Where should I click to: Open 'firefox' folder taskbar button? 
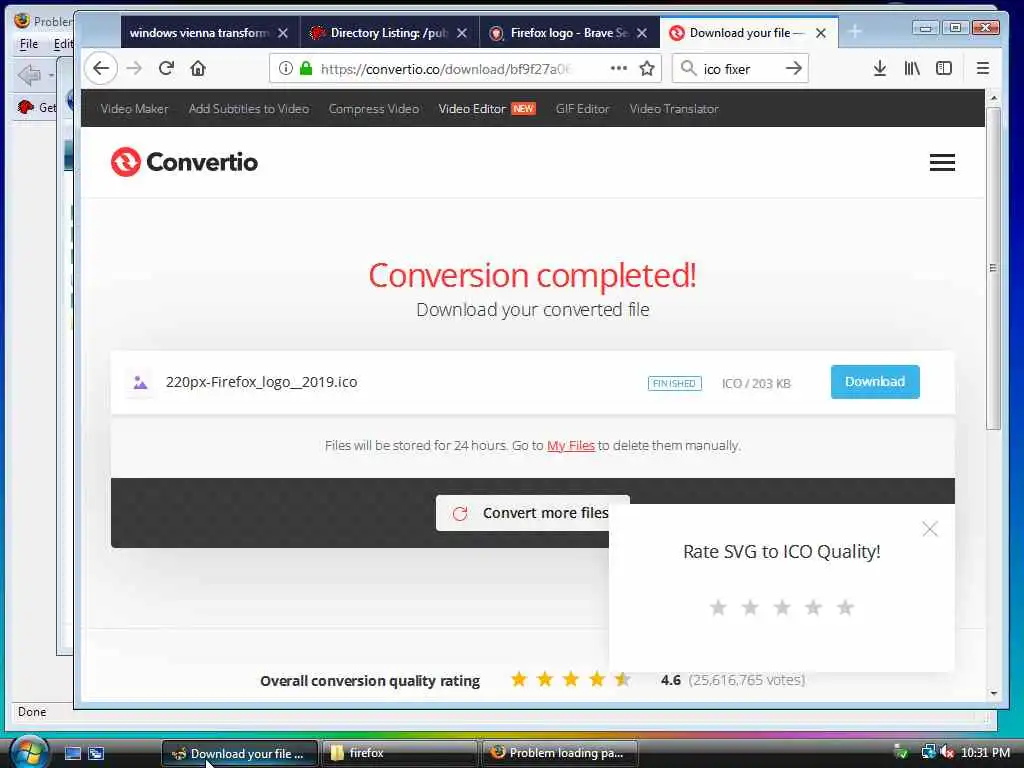click(399, 753)
